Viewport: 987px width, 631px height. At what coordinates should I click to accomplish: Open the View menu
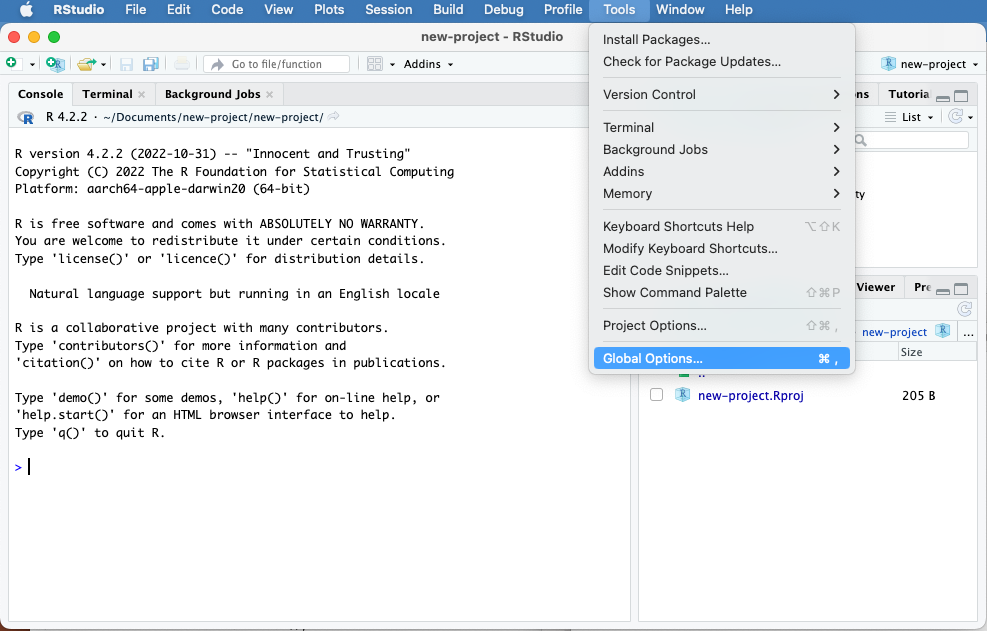coord(279,9)
